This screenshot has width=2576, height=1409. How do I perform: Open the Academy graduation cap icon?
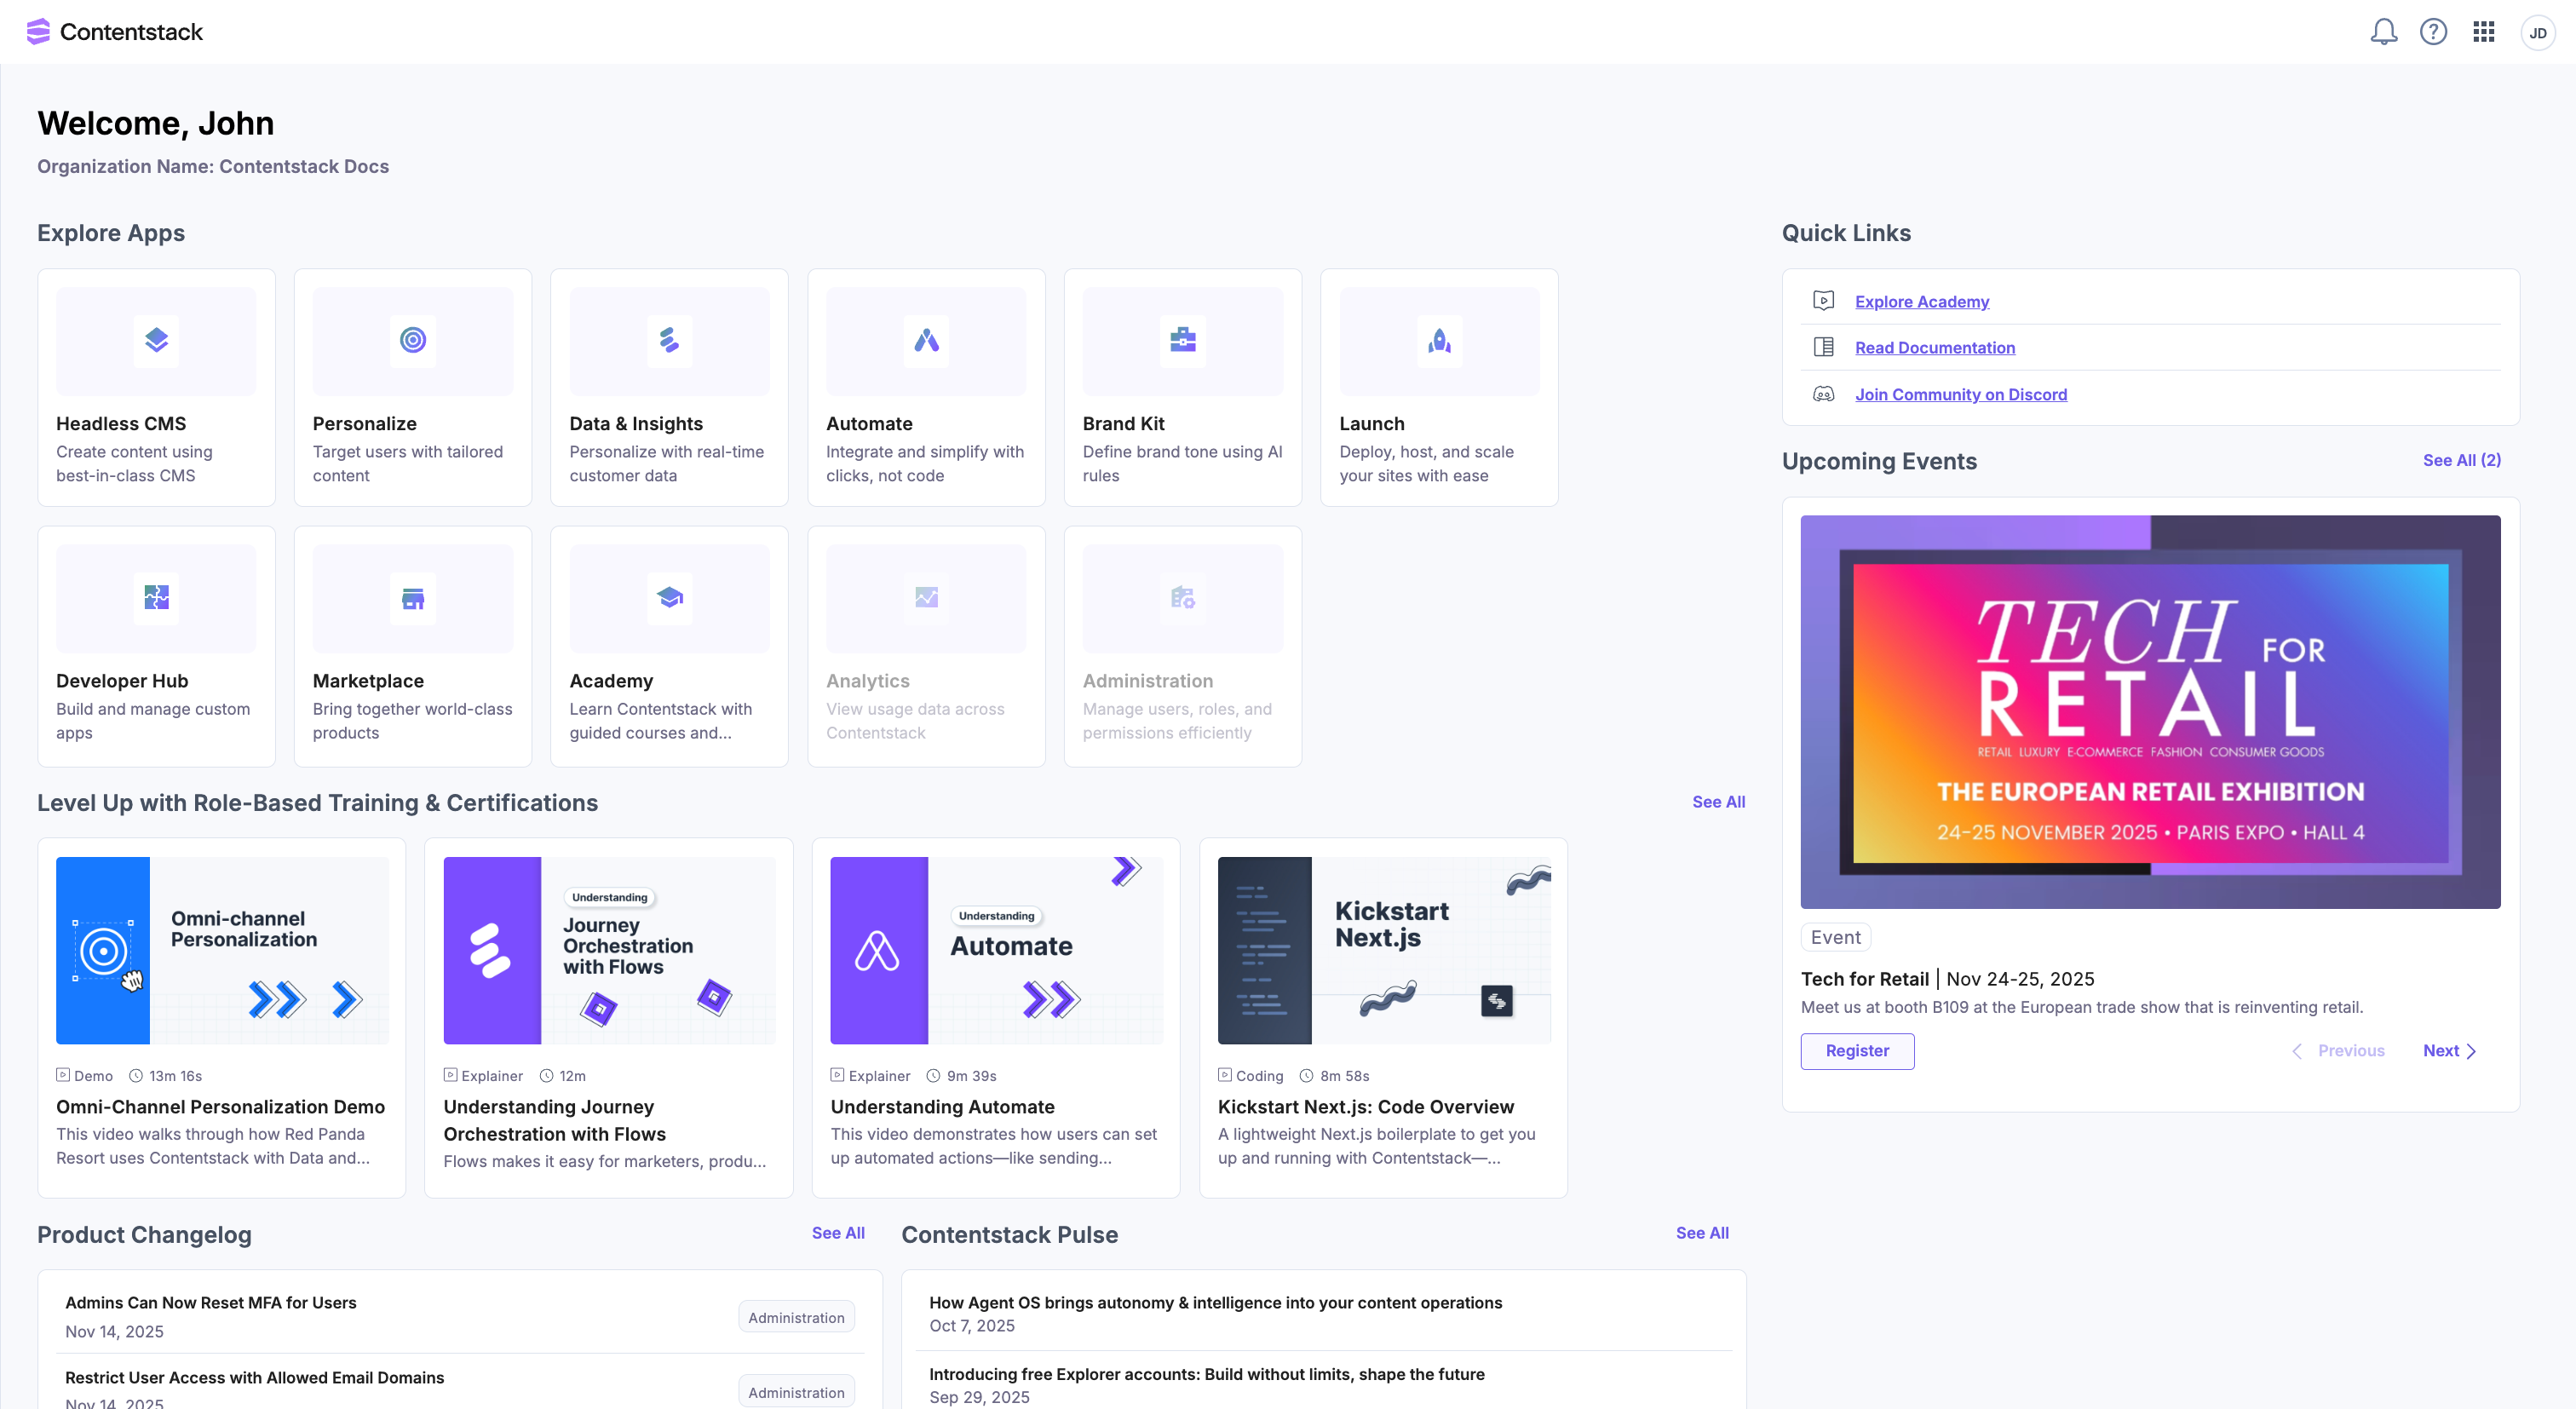click(x=669, y=597)
